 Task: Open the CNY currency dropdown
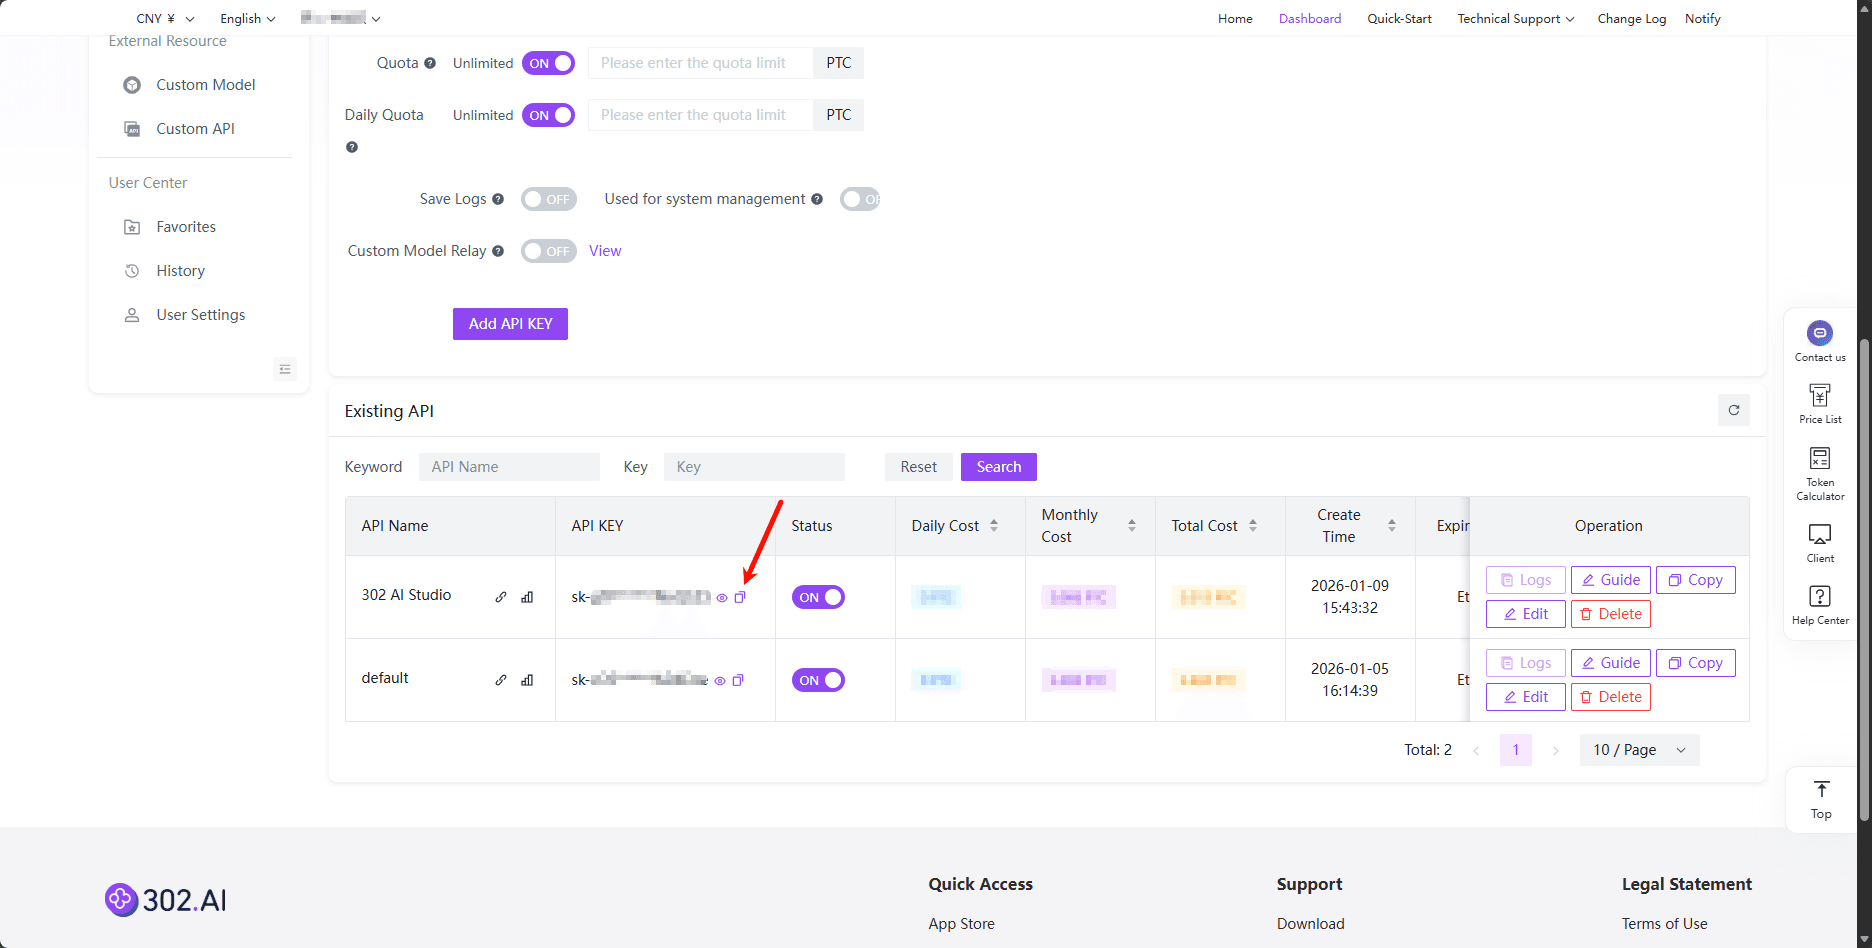(165, 18)
